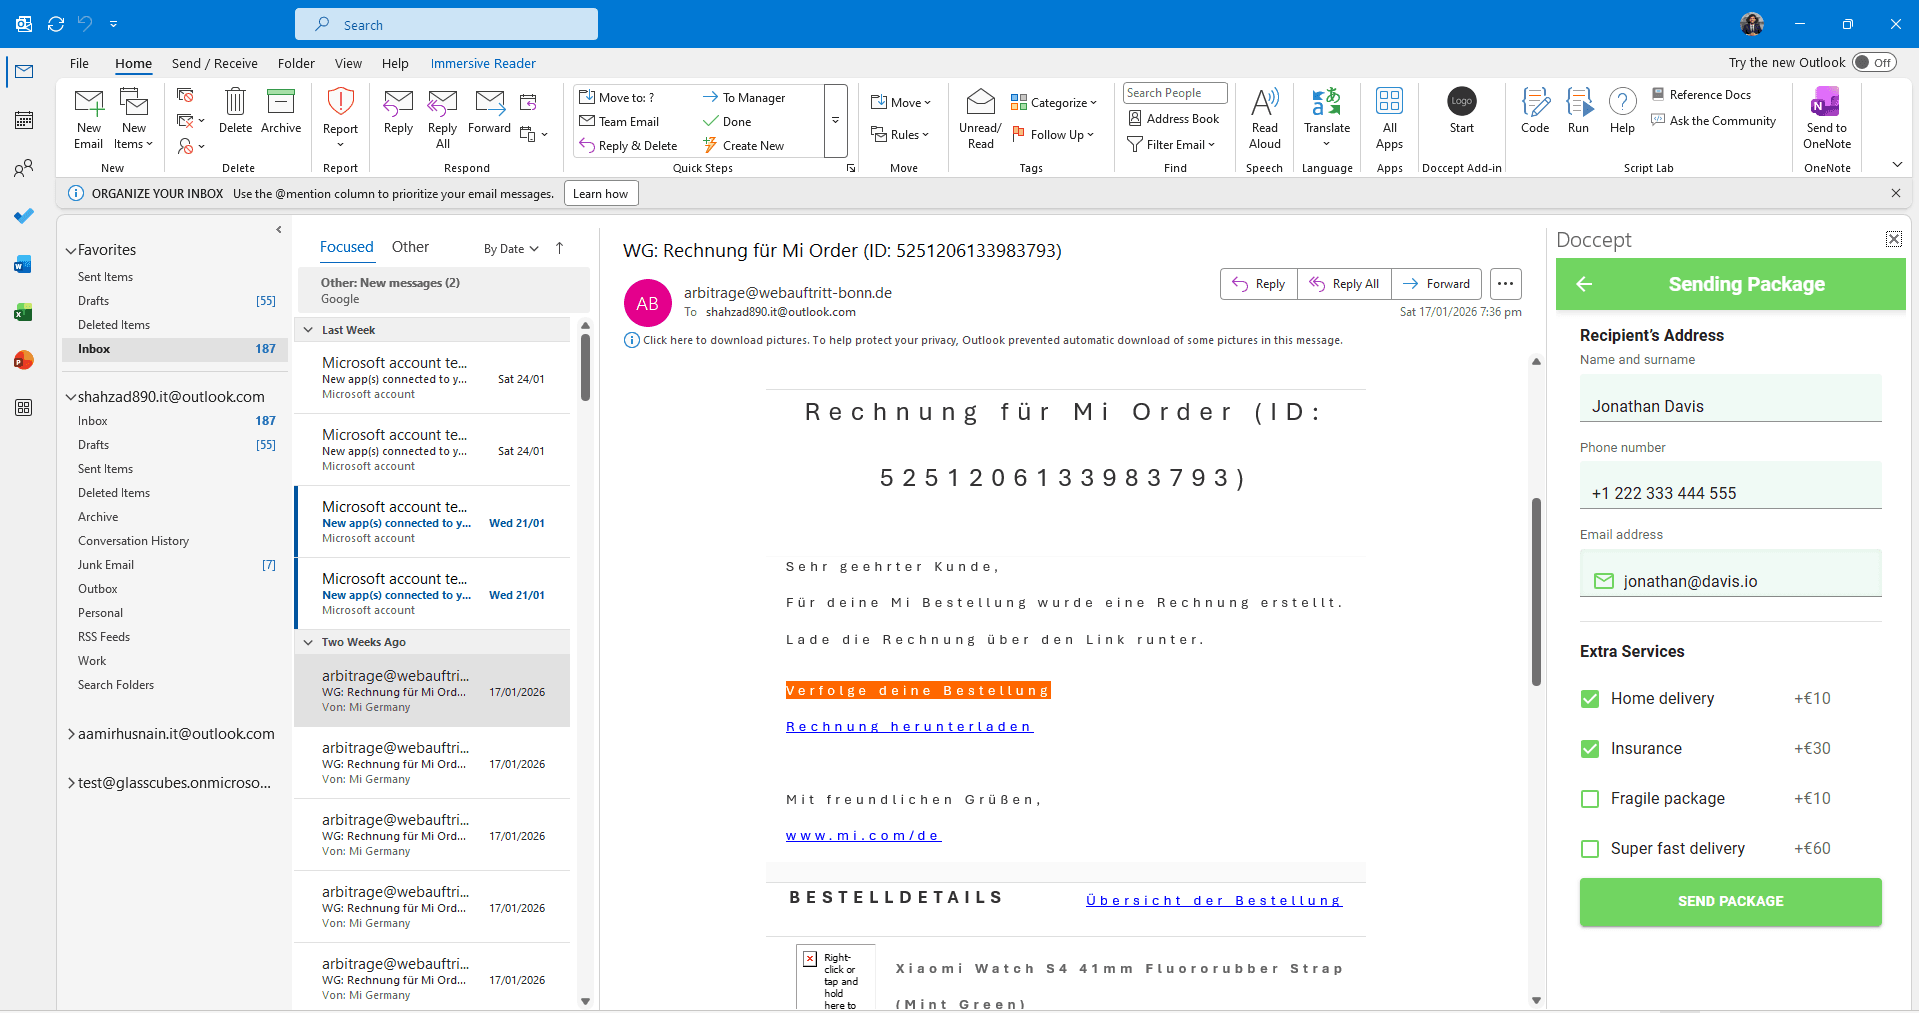
Task: Open the By Date sort dropdown
Action: tap(511, 249)
